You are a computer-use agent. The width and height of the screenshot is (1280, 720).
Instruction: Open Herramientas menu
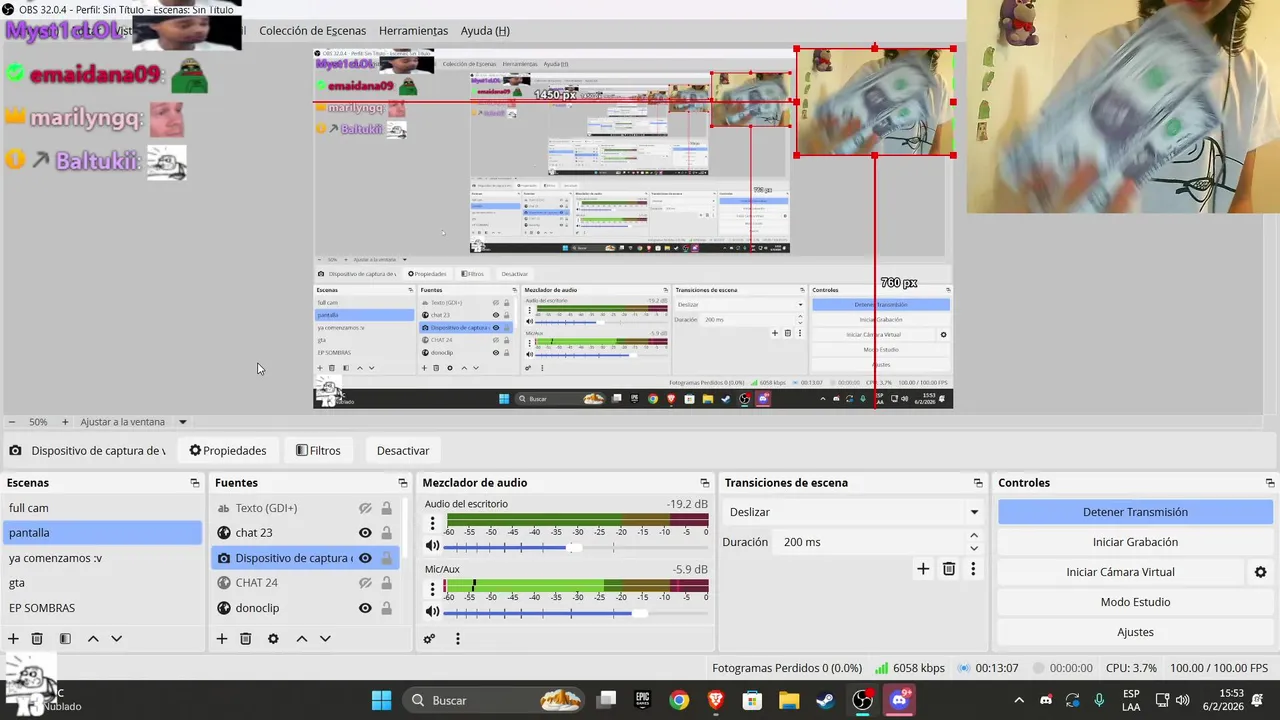click(413, 31)
